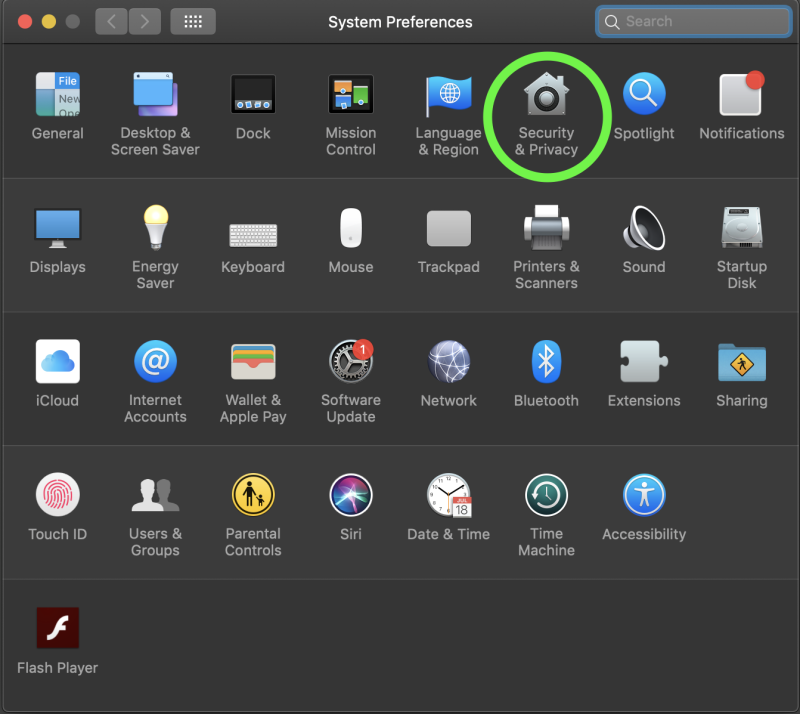Image resolution: width=800 pixels, height=714 pixels.
Task: Click inside the Search field
Action: pos(693,21)
